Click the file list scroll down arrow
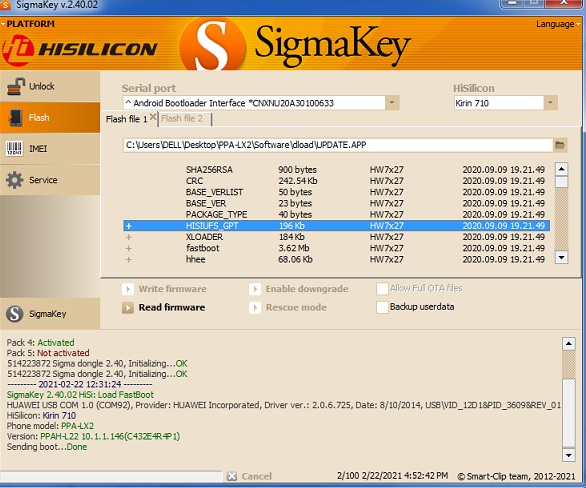This screenshot has width=586, height=488. point(561,257)
